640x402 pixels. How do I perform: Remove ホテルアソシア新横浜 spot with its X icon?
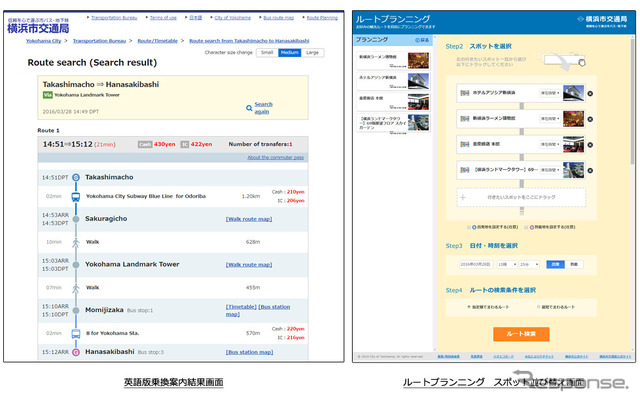pos(590,93)
